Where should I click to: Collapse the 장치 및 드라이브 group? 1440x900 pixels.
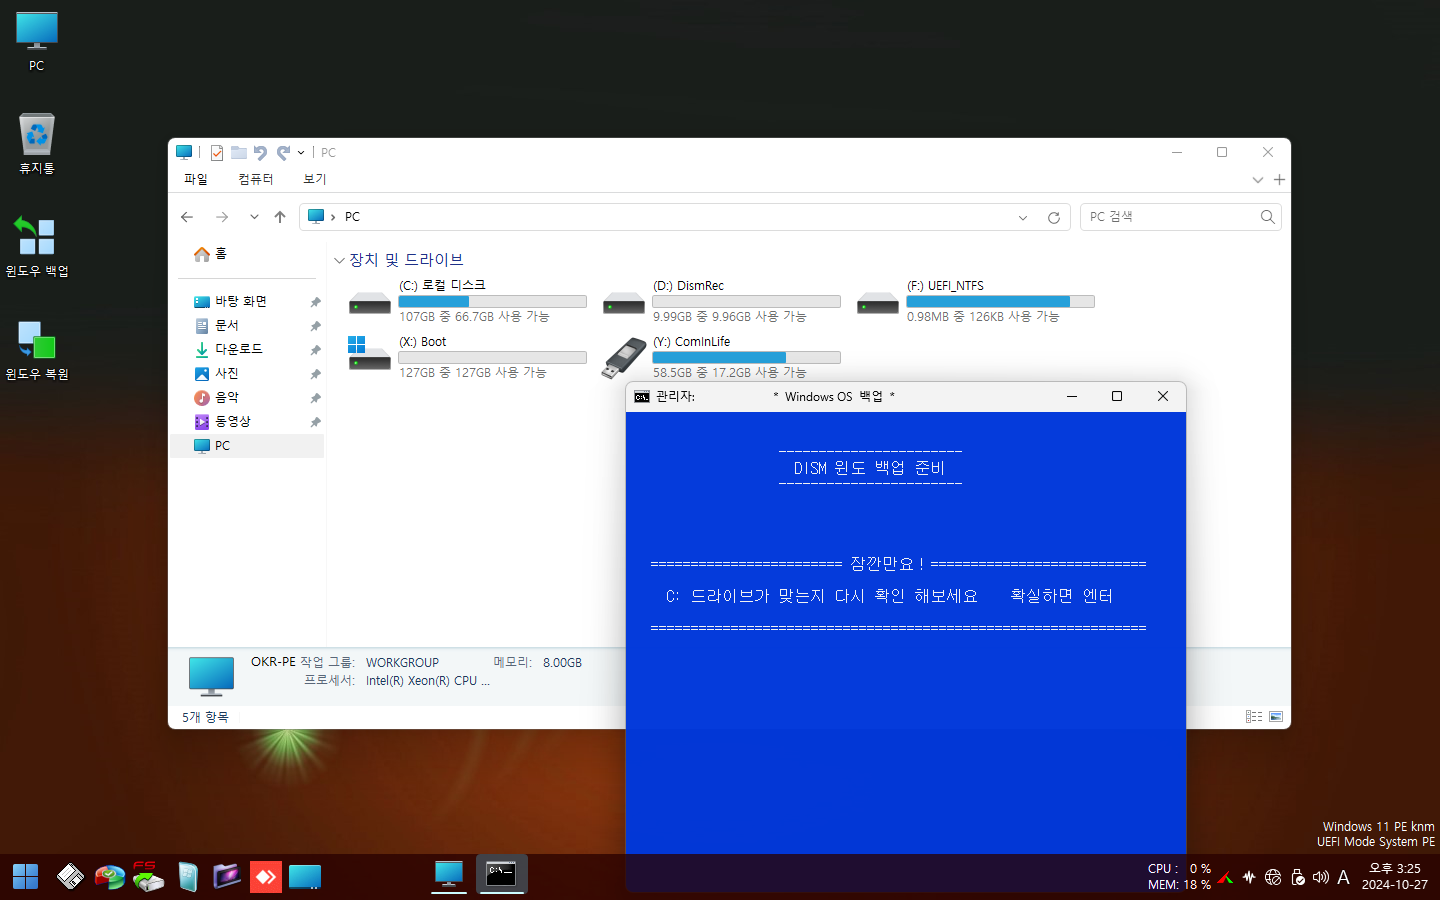point(339,261)
